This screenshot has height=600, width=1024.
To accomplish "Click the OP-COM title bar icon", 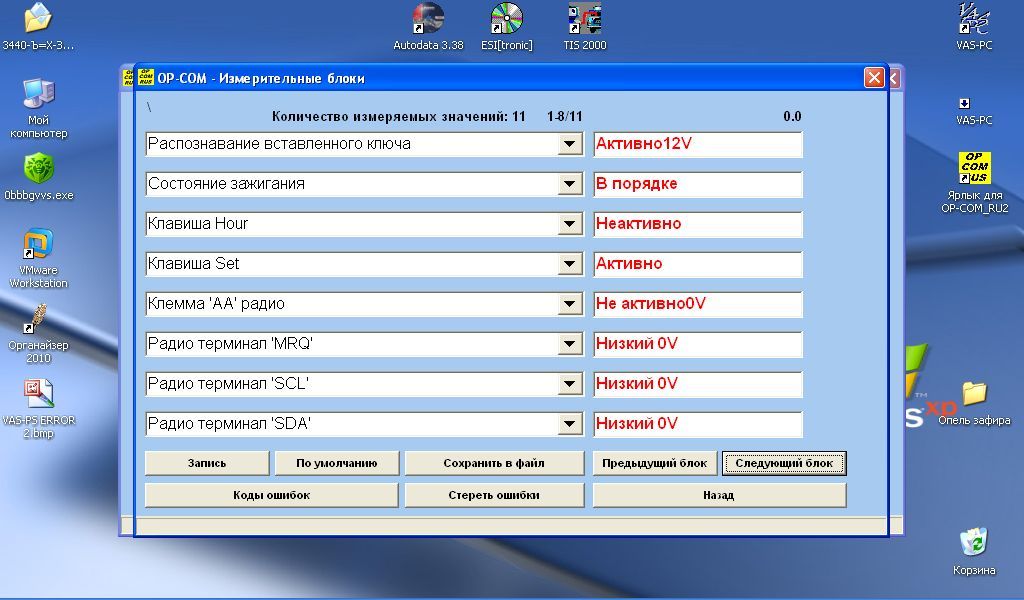I will pos(145,78).
